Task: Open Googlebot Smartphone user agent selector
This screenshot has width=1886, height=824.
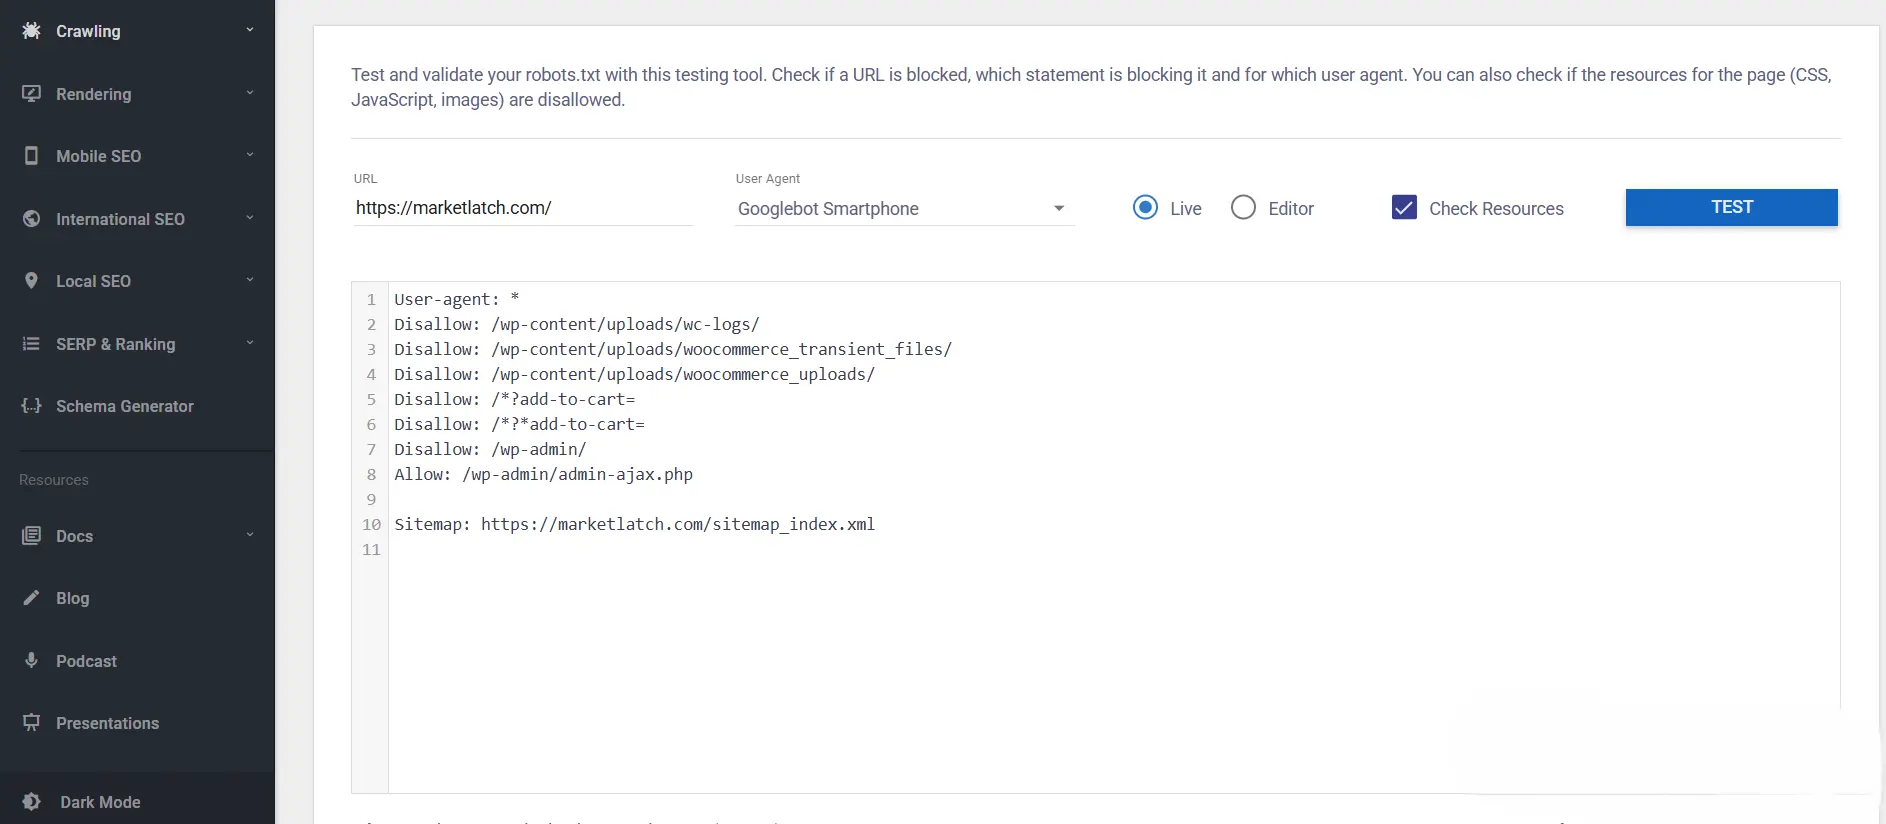Action: [x=904, y=208]
